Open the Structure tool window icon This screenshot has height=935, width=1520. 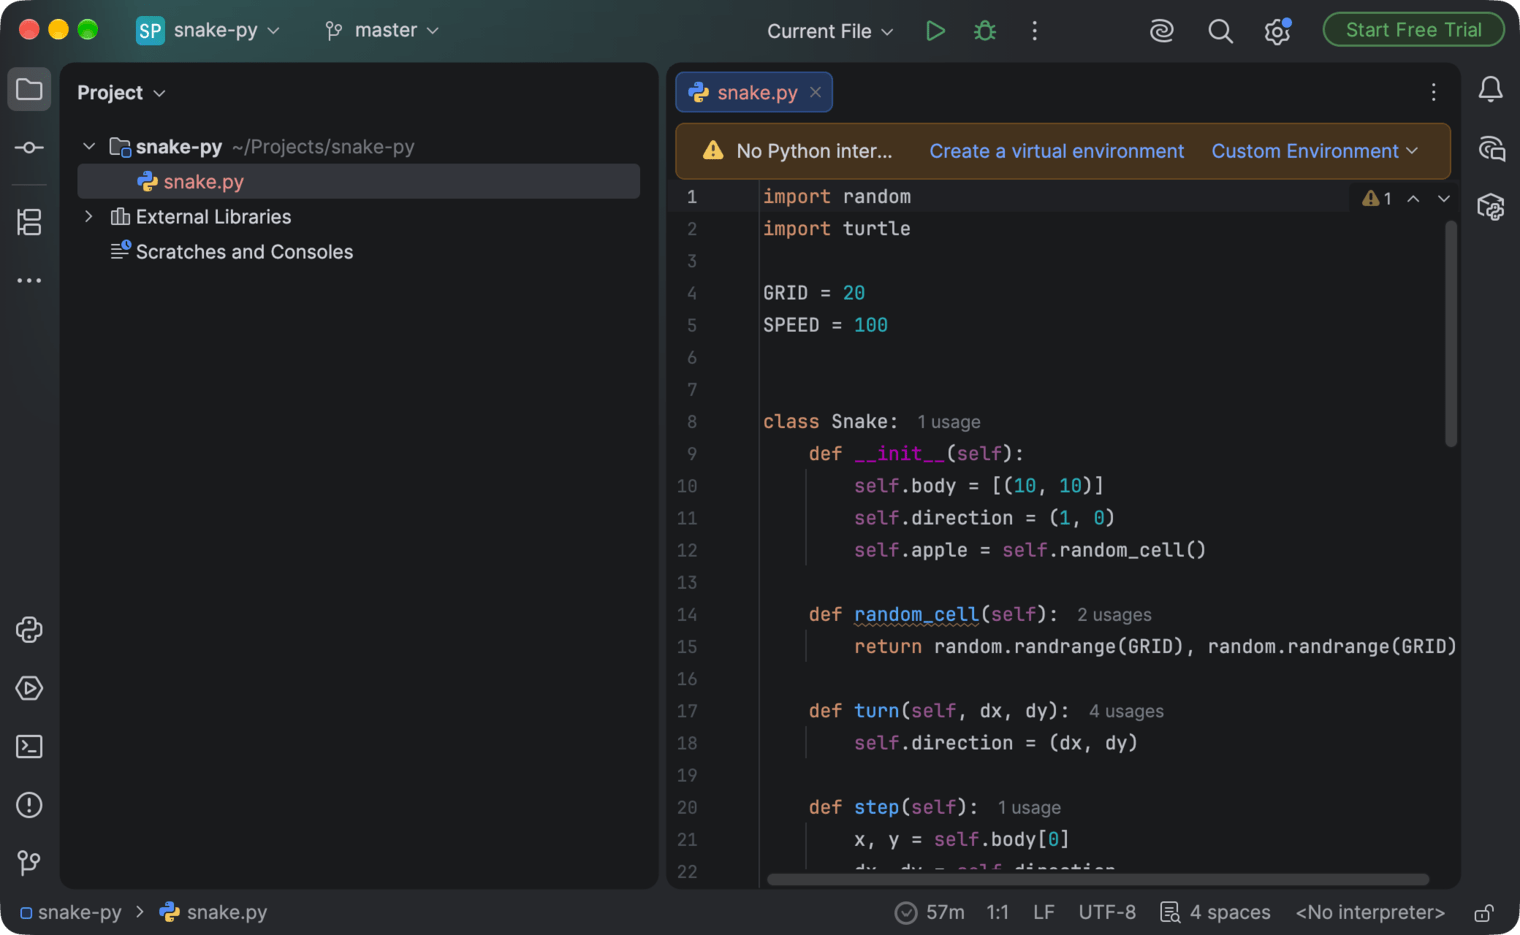click(29, 222)
